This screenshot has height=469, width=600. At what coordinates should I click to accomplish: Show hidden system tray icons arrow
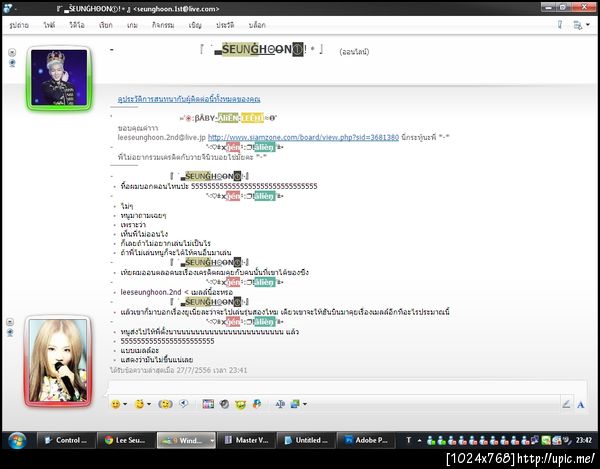coord(420,441)
